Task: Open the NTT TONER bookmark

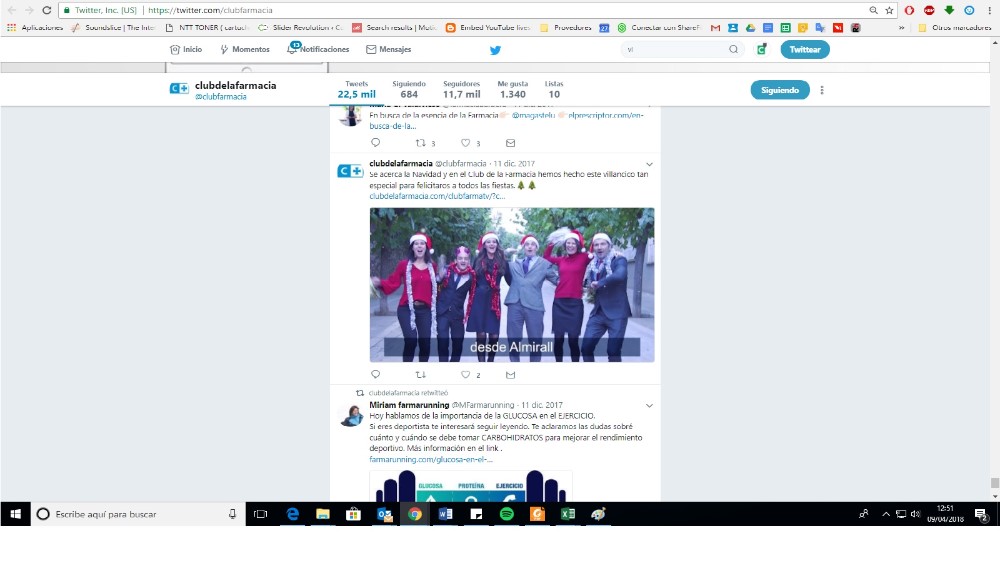Action: (x=207, y=28)
